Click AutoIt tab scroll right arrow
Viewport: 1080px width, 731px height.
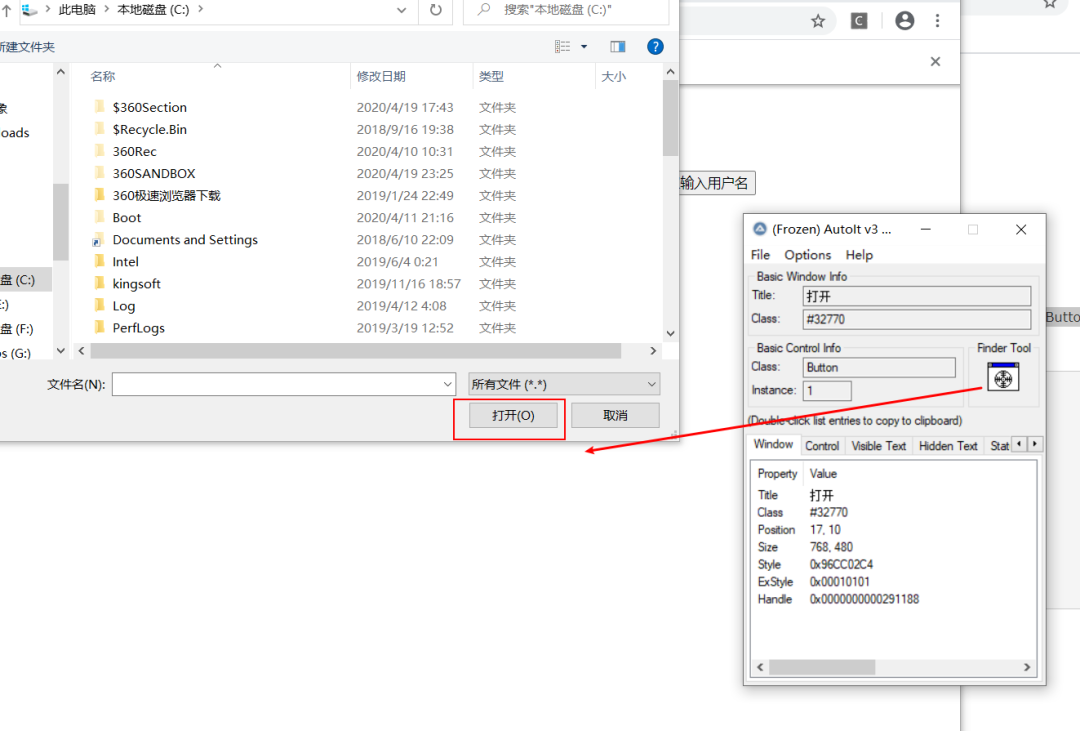[x=1035, y=444]
